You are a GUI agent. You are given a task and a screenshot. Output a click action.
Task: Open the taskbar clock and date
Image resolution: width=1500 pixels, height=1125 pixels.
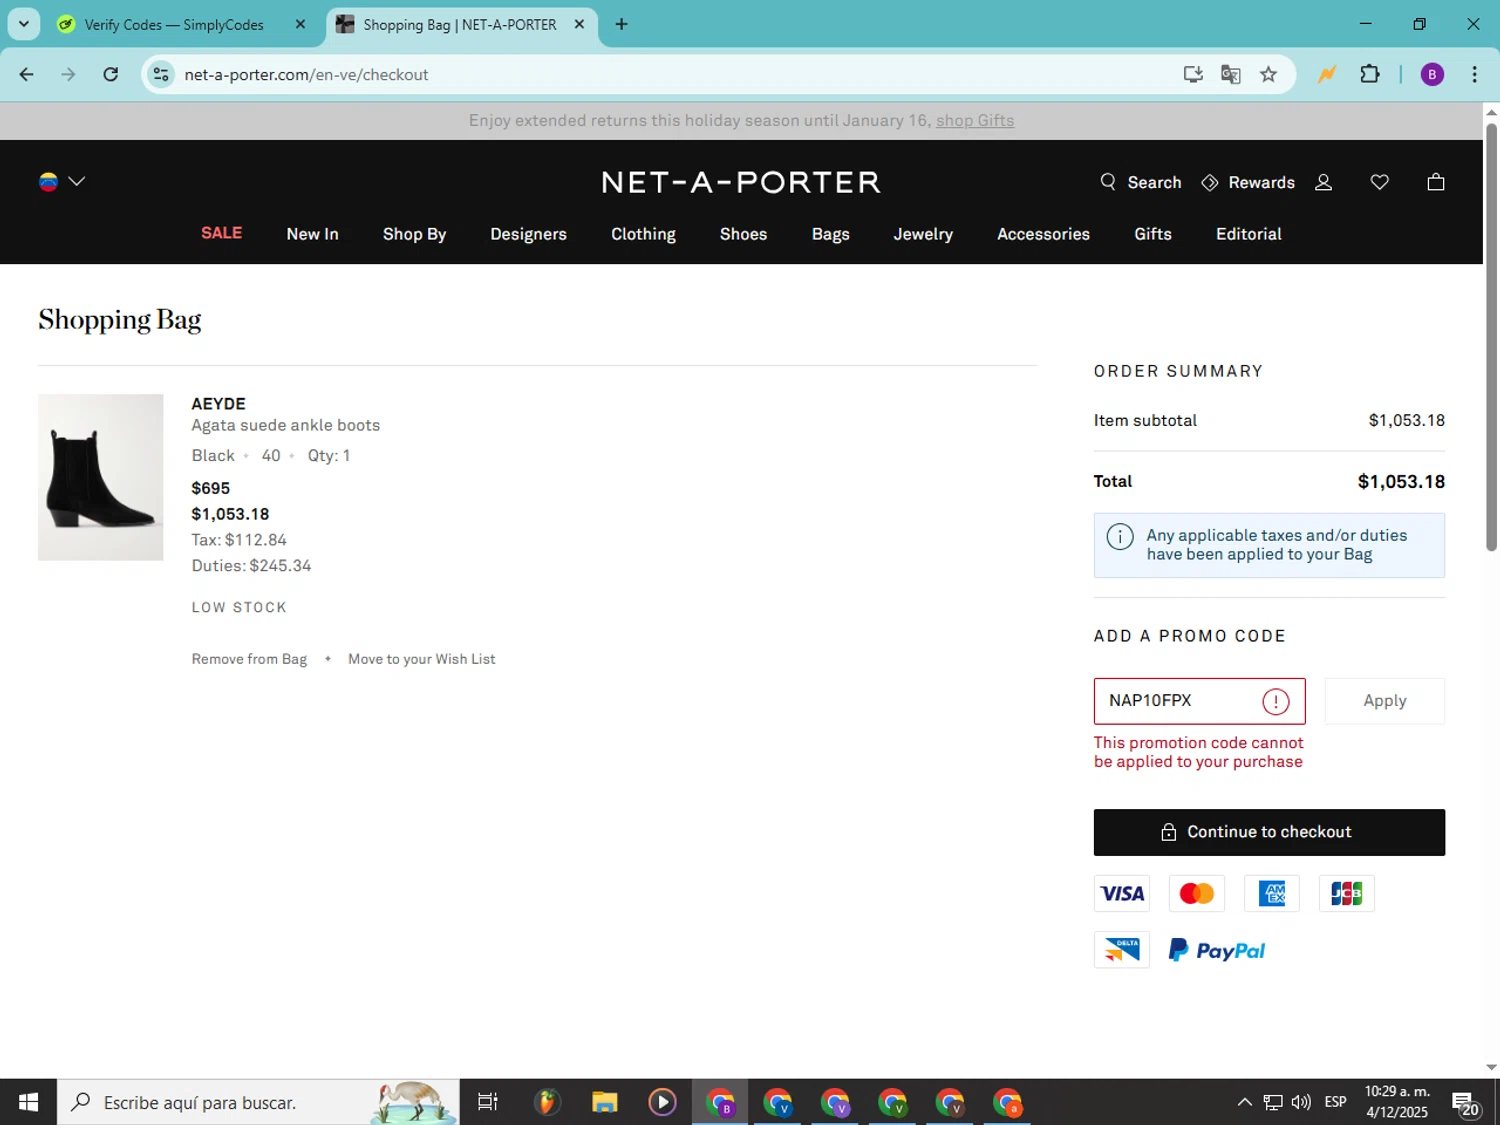click(x=1397, y=1102)
